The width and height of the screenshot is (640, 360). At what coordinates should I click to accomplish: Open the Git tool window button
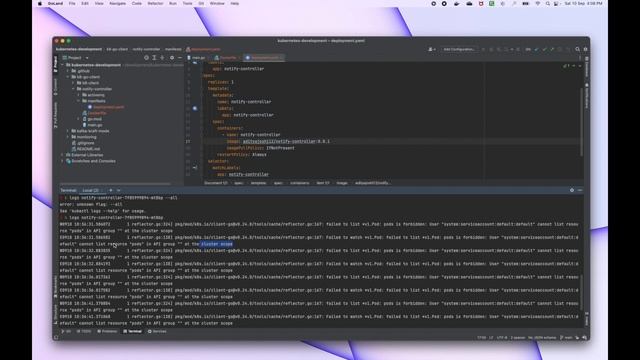[x=66, y=331]
